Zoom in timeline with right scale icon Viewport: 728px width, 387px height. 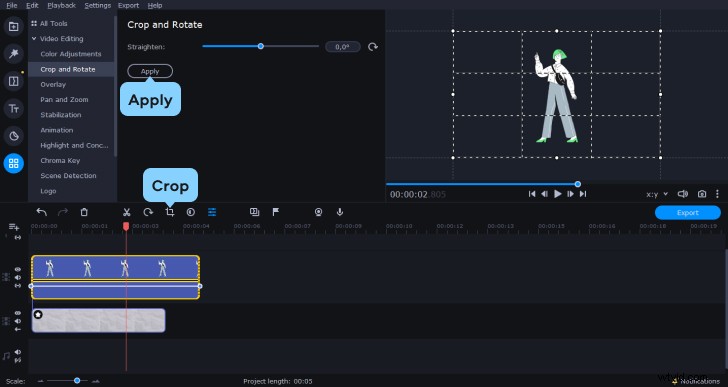coord(95,381)
